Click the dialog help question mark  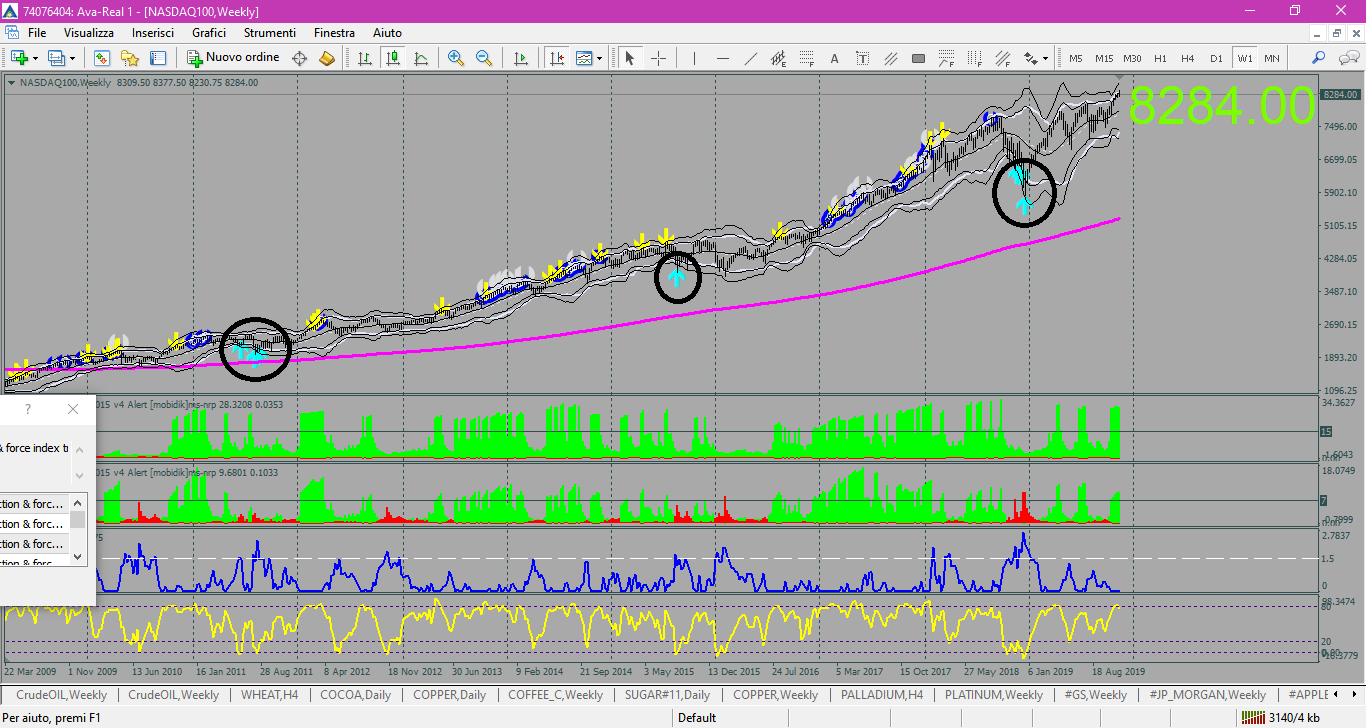[27, 409]
